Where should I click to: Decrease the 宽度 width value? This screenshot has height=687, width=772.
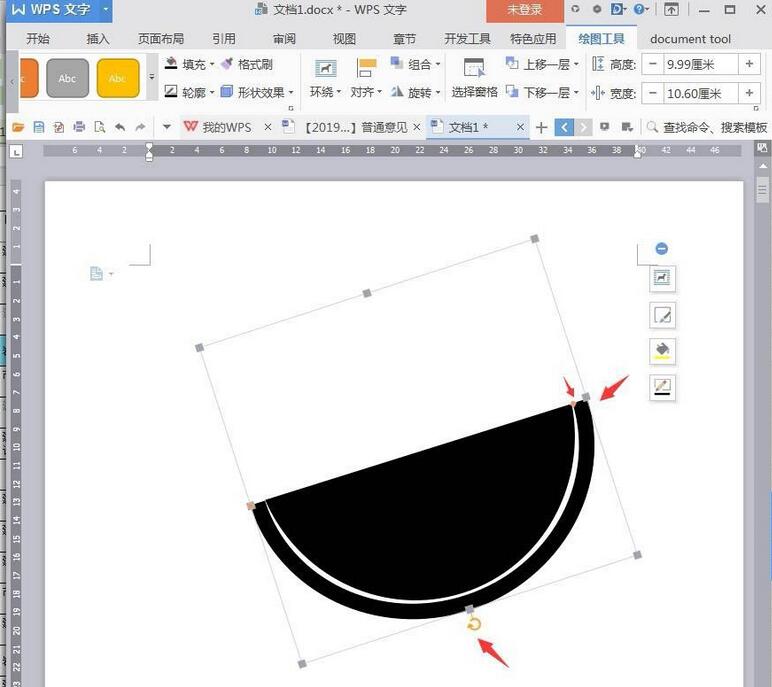pos(653,93)
